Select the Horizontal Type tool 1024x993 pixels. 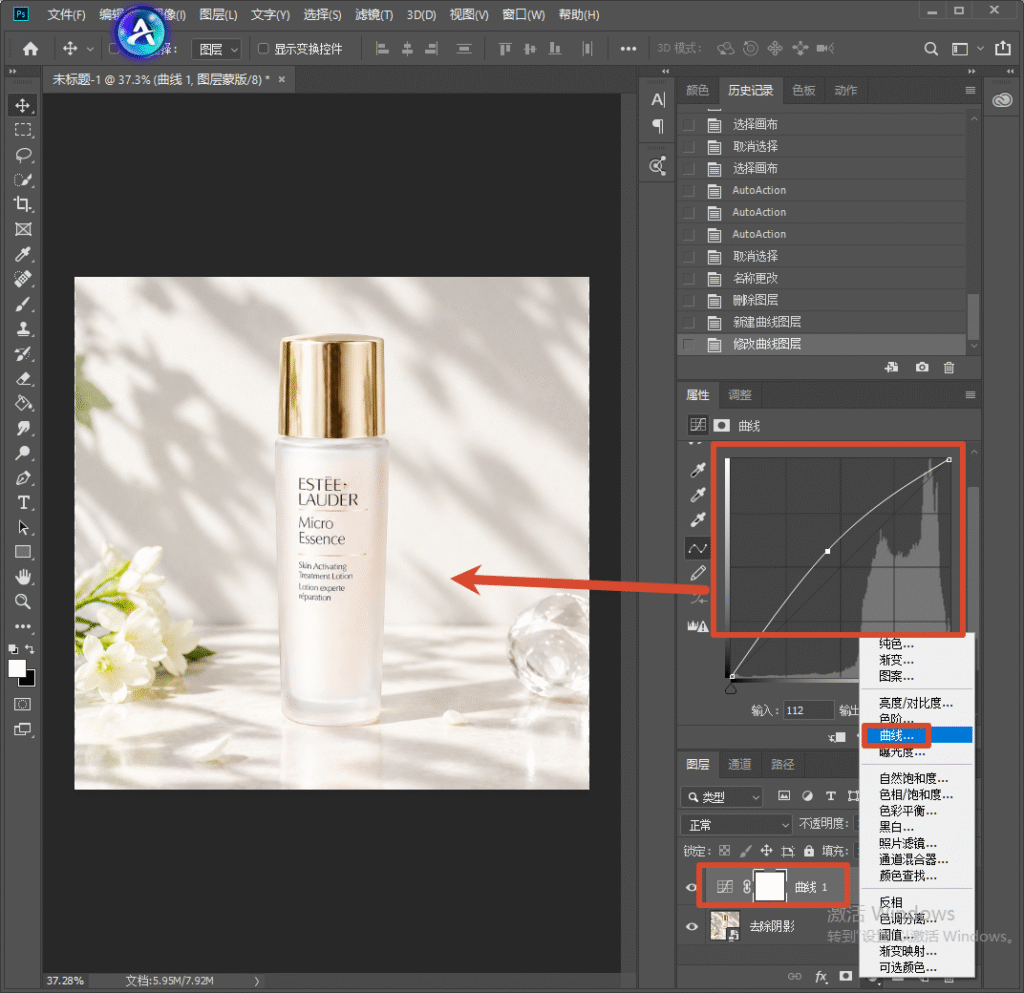pyautogui.click(x=23, y=503)
